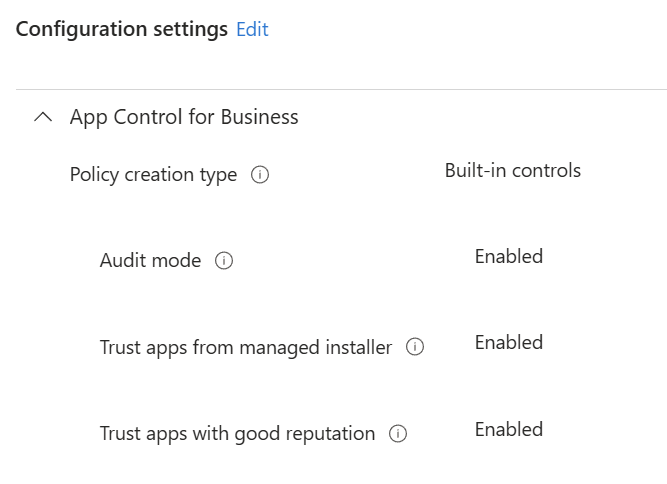The height and width of the screenshot is (484, 667).
Task: Show info for Policy creation type
Action: (x=260, y=175)
